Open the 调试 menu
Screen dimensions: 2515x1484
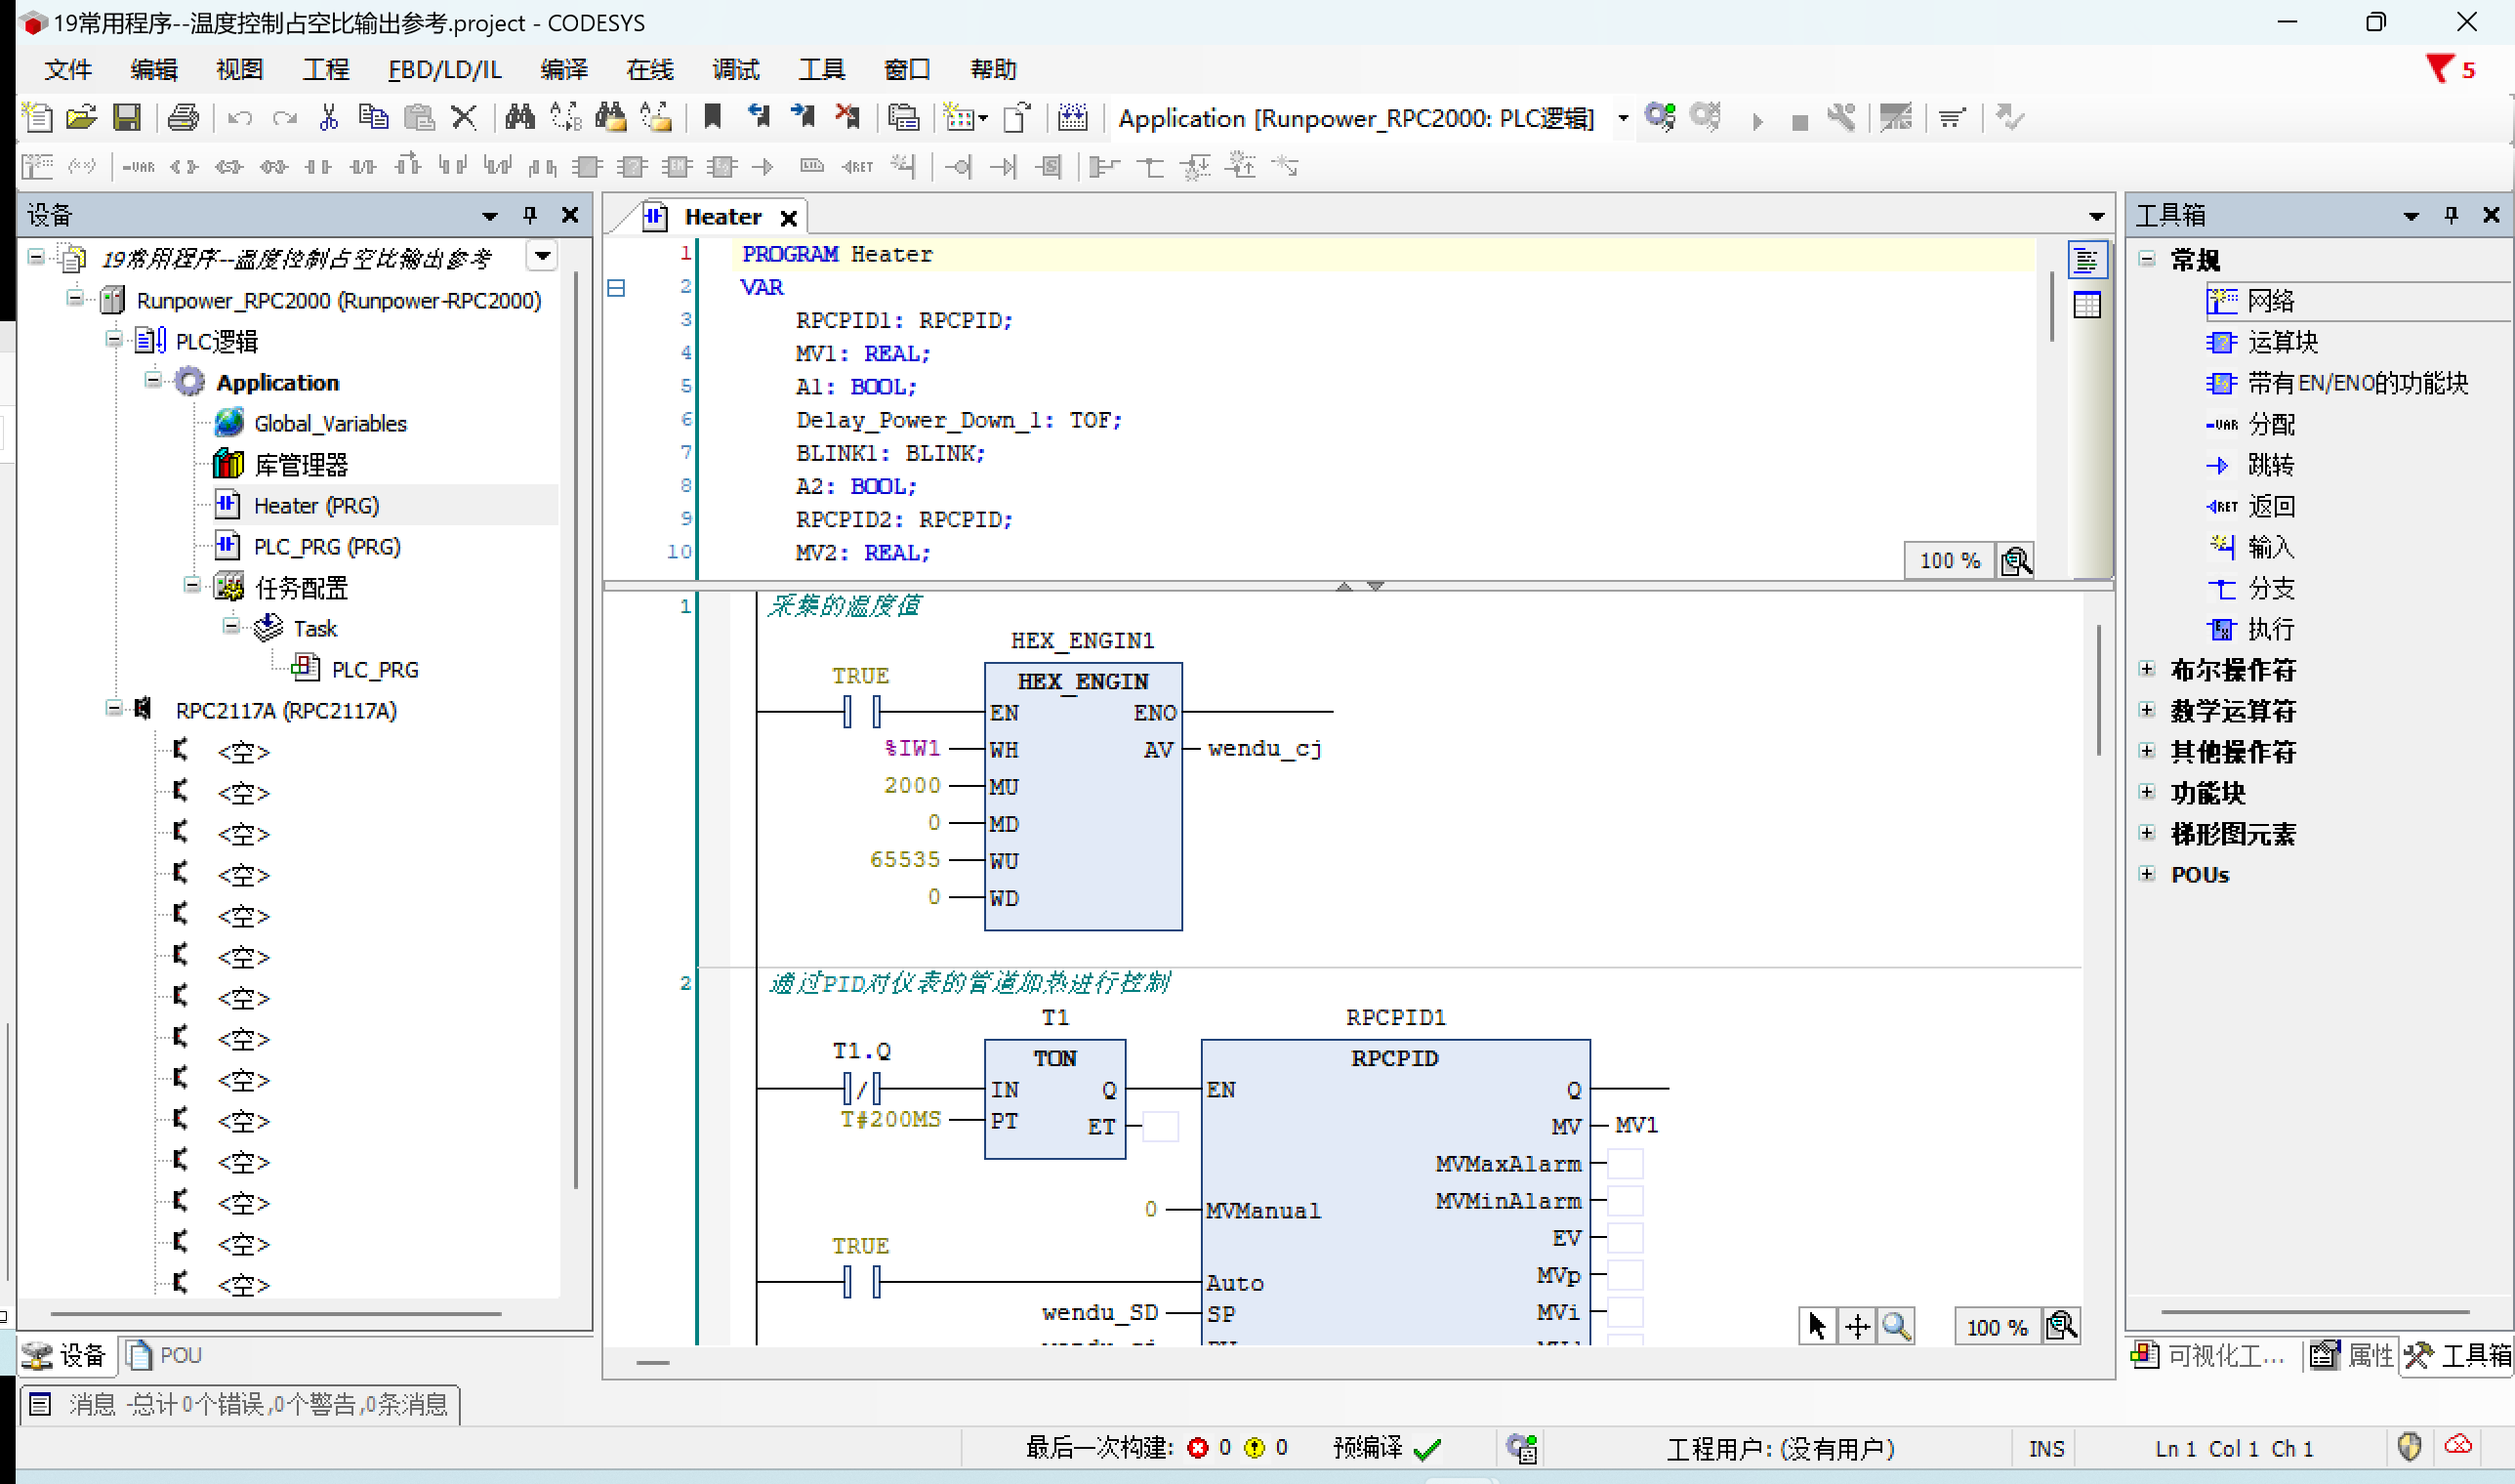[x=736, y=70]
